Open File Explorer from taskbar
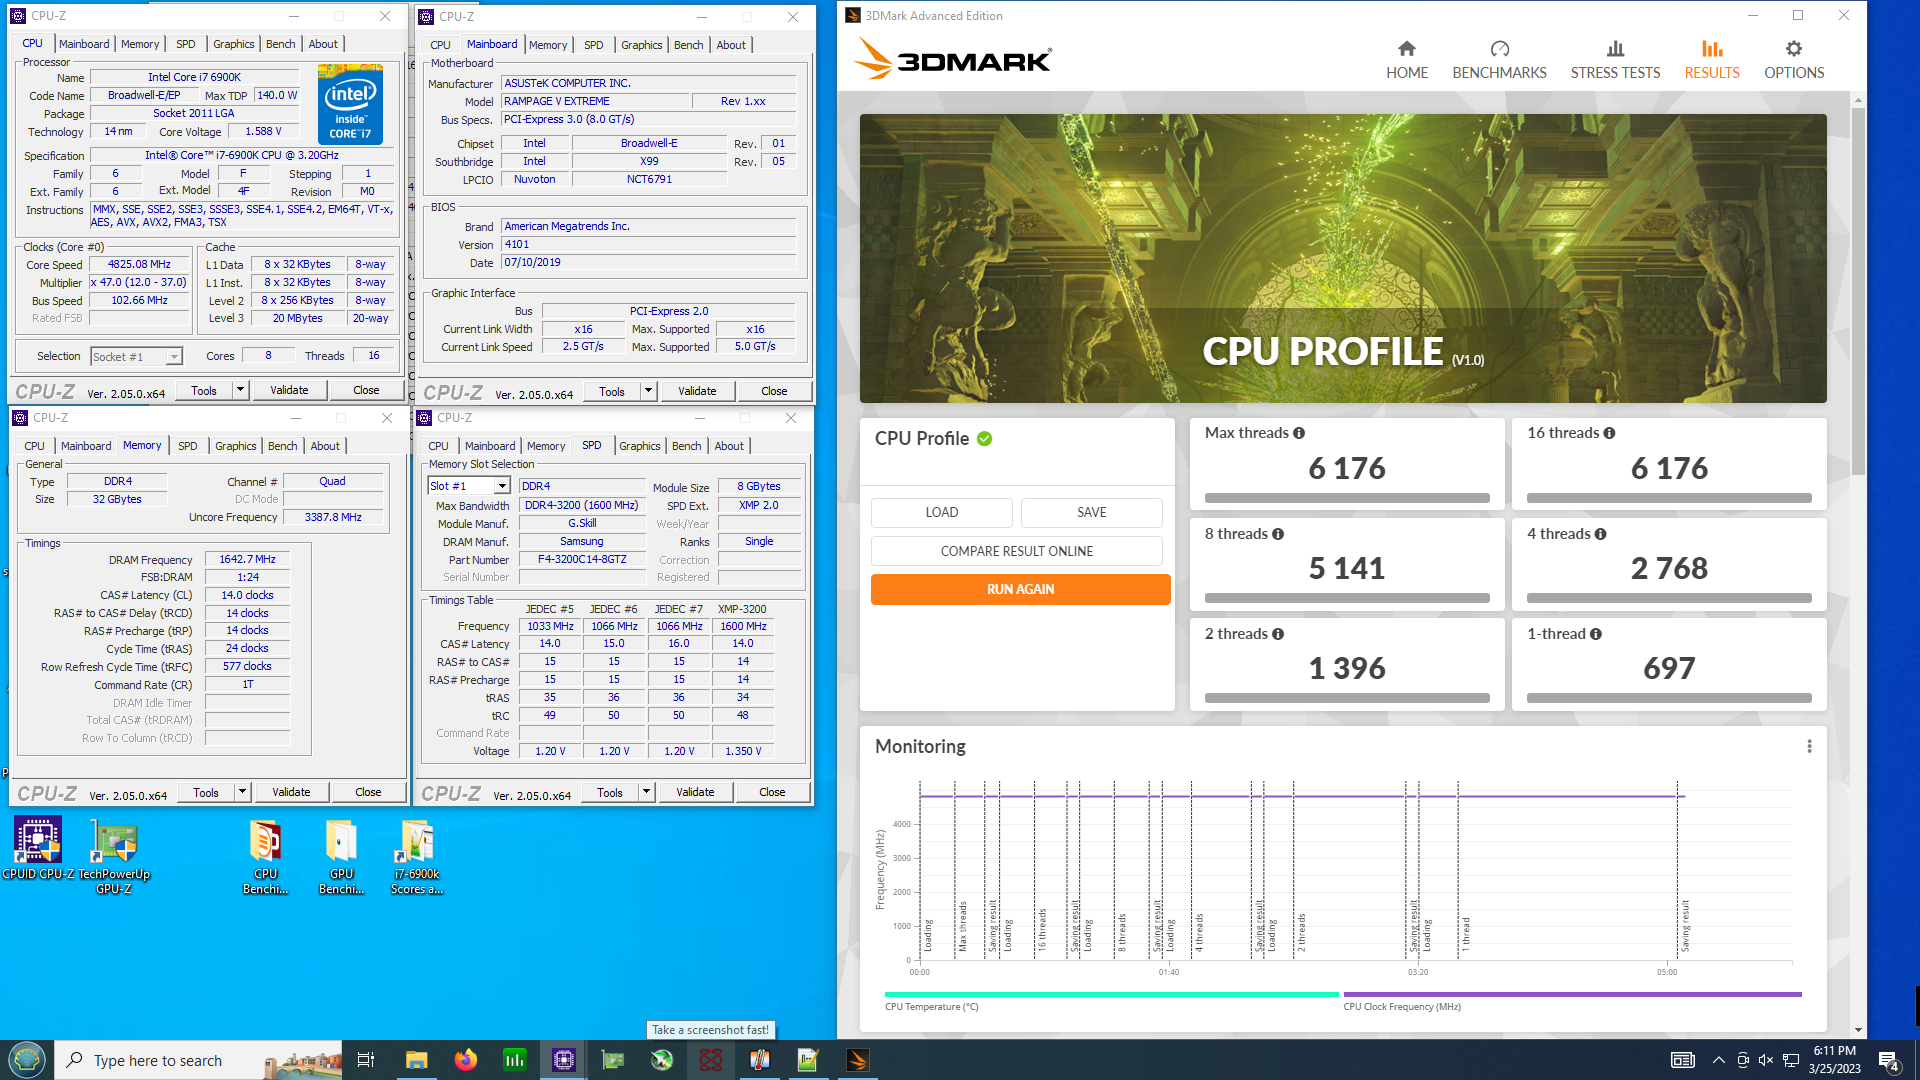The height and width of the screenshot is (1080, 1920). 416,1060
